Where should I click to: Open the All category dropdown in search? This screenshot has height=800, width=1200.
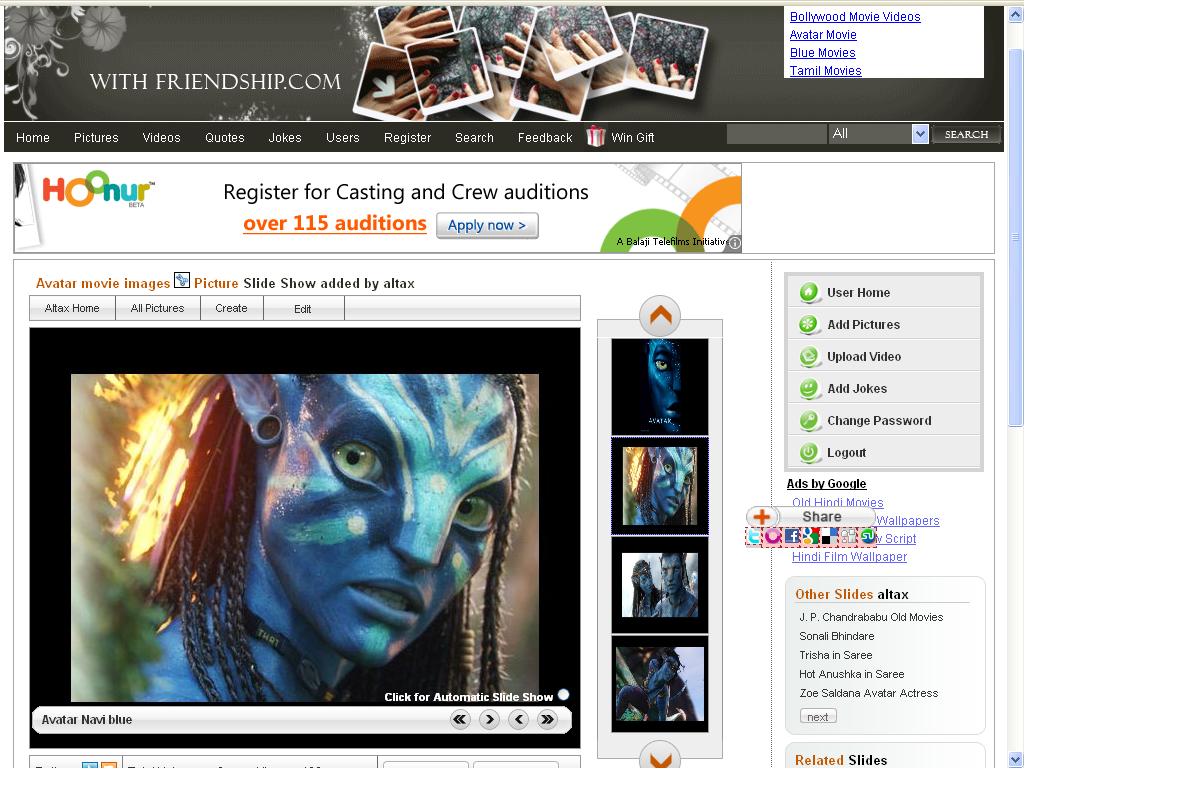[x=879, y=134]
